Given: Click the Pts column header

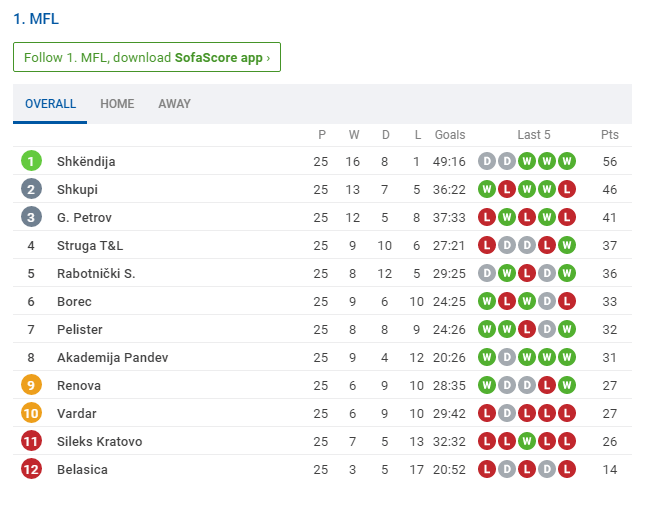Looking at the screenshot, I should click(x=609, y=135).
